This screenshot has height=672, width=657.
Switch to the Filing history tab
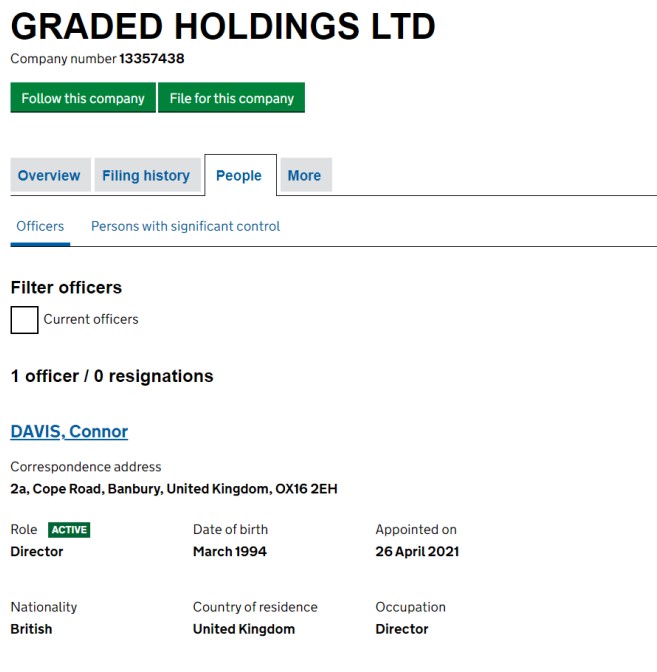tap(147, 175)
